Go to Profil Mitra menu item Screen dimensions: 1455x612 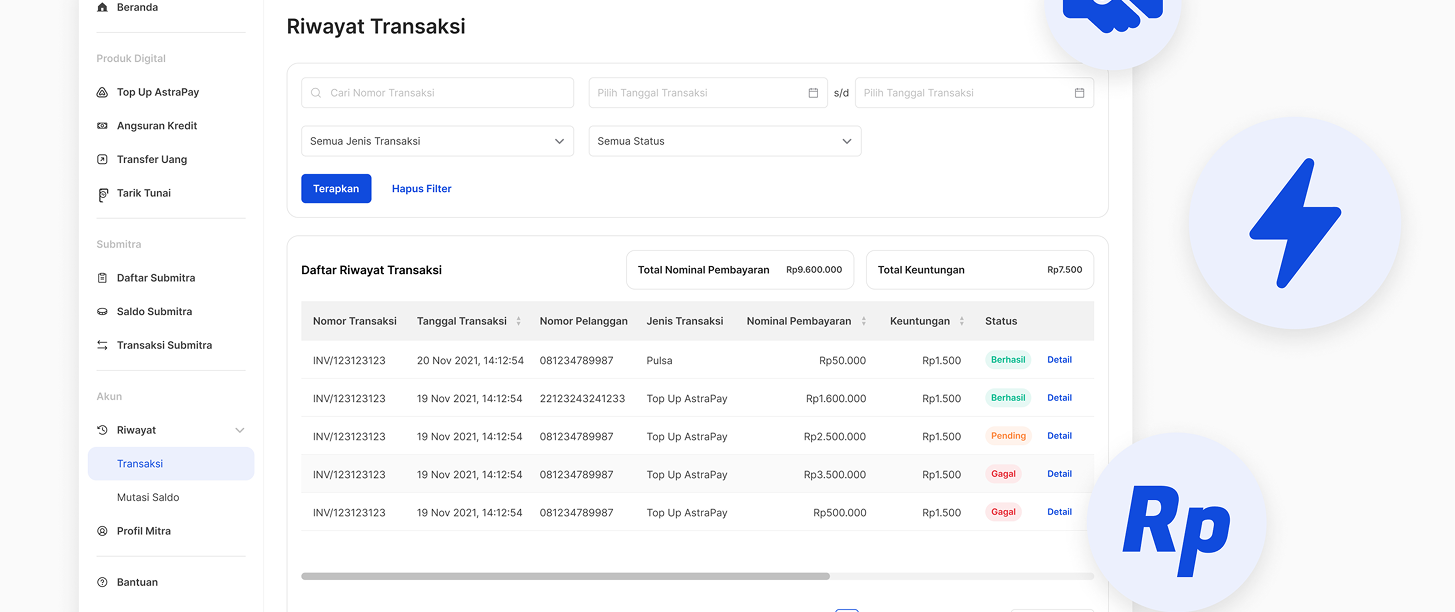144,531
